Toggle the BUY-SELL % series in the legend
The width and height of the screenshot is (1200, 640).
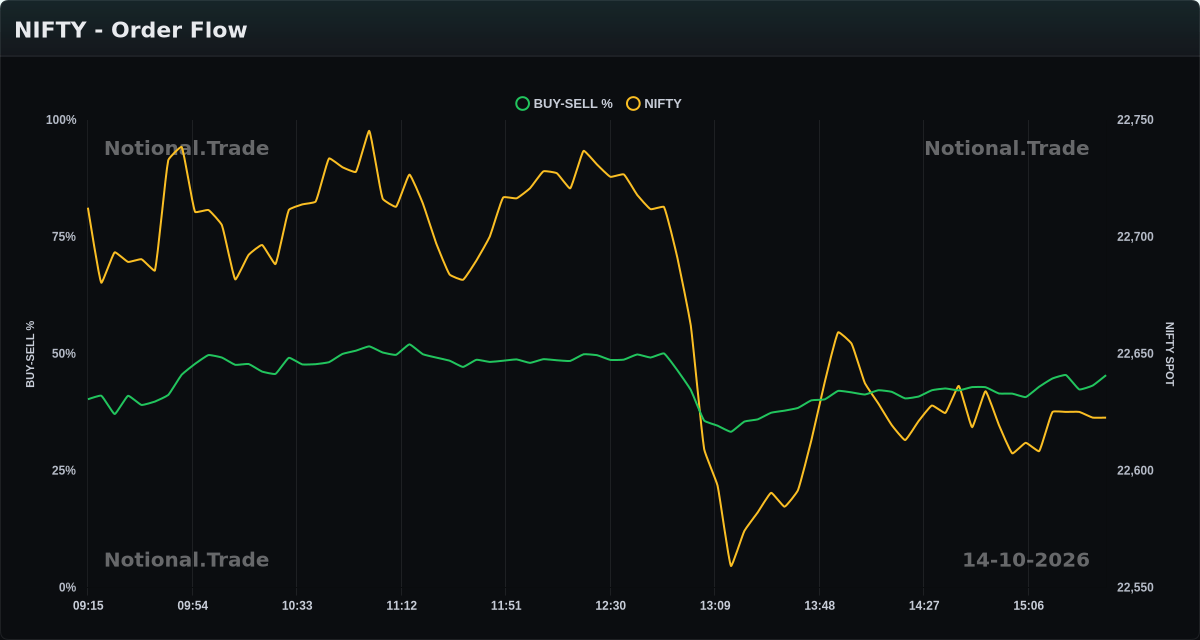pos(564,103)
